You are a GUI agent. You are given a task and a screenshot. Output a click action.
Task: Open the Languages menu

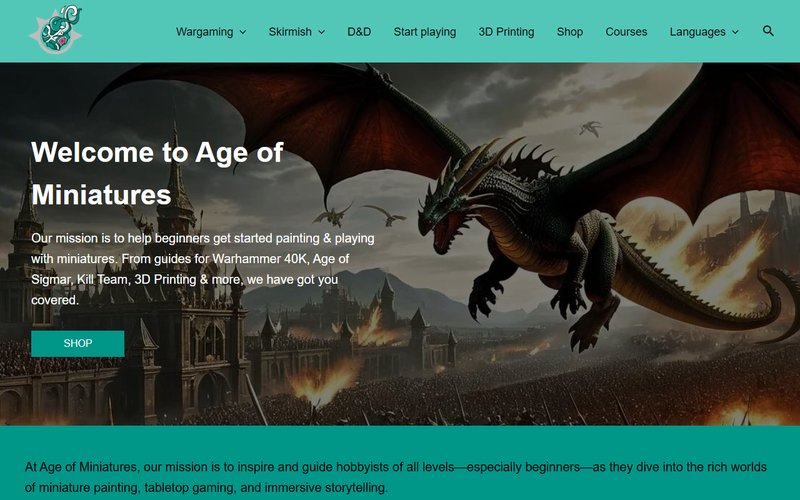click(697, 32)
